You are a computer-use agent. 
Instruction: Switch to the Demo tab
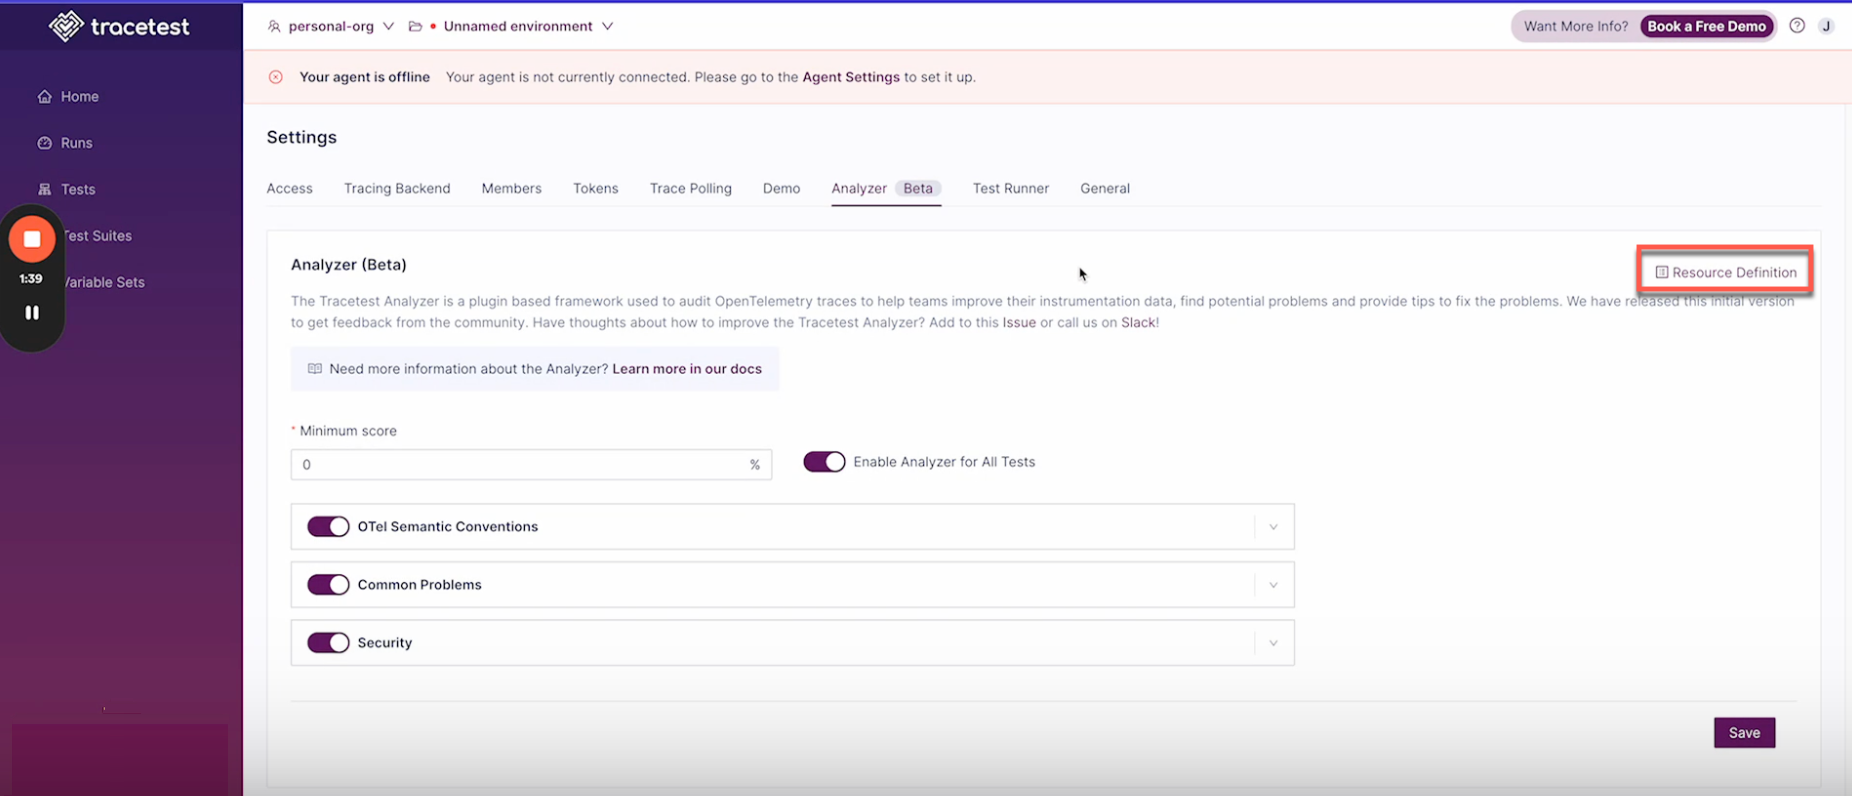(781, 188)
